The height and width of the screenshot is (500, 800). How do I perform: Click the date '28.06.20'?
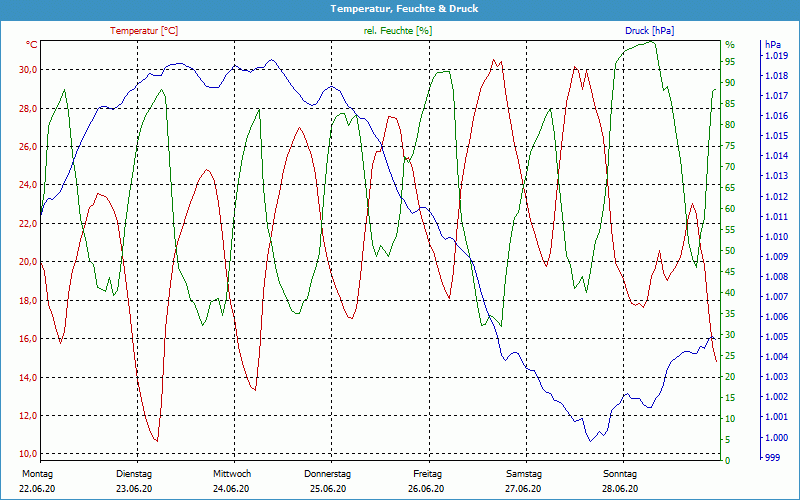coord(620,489)
